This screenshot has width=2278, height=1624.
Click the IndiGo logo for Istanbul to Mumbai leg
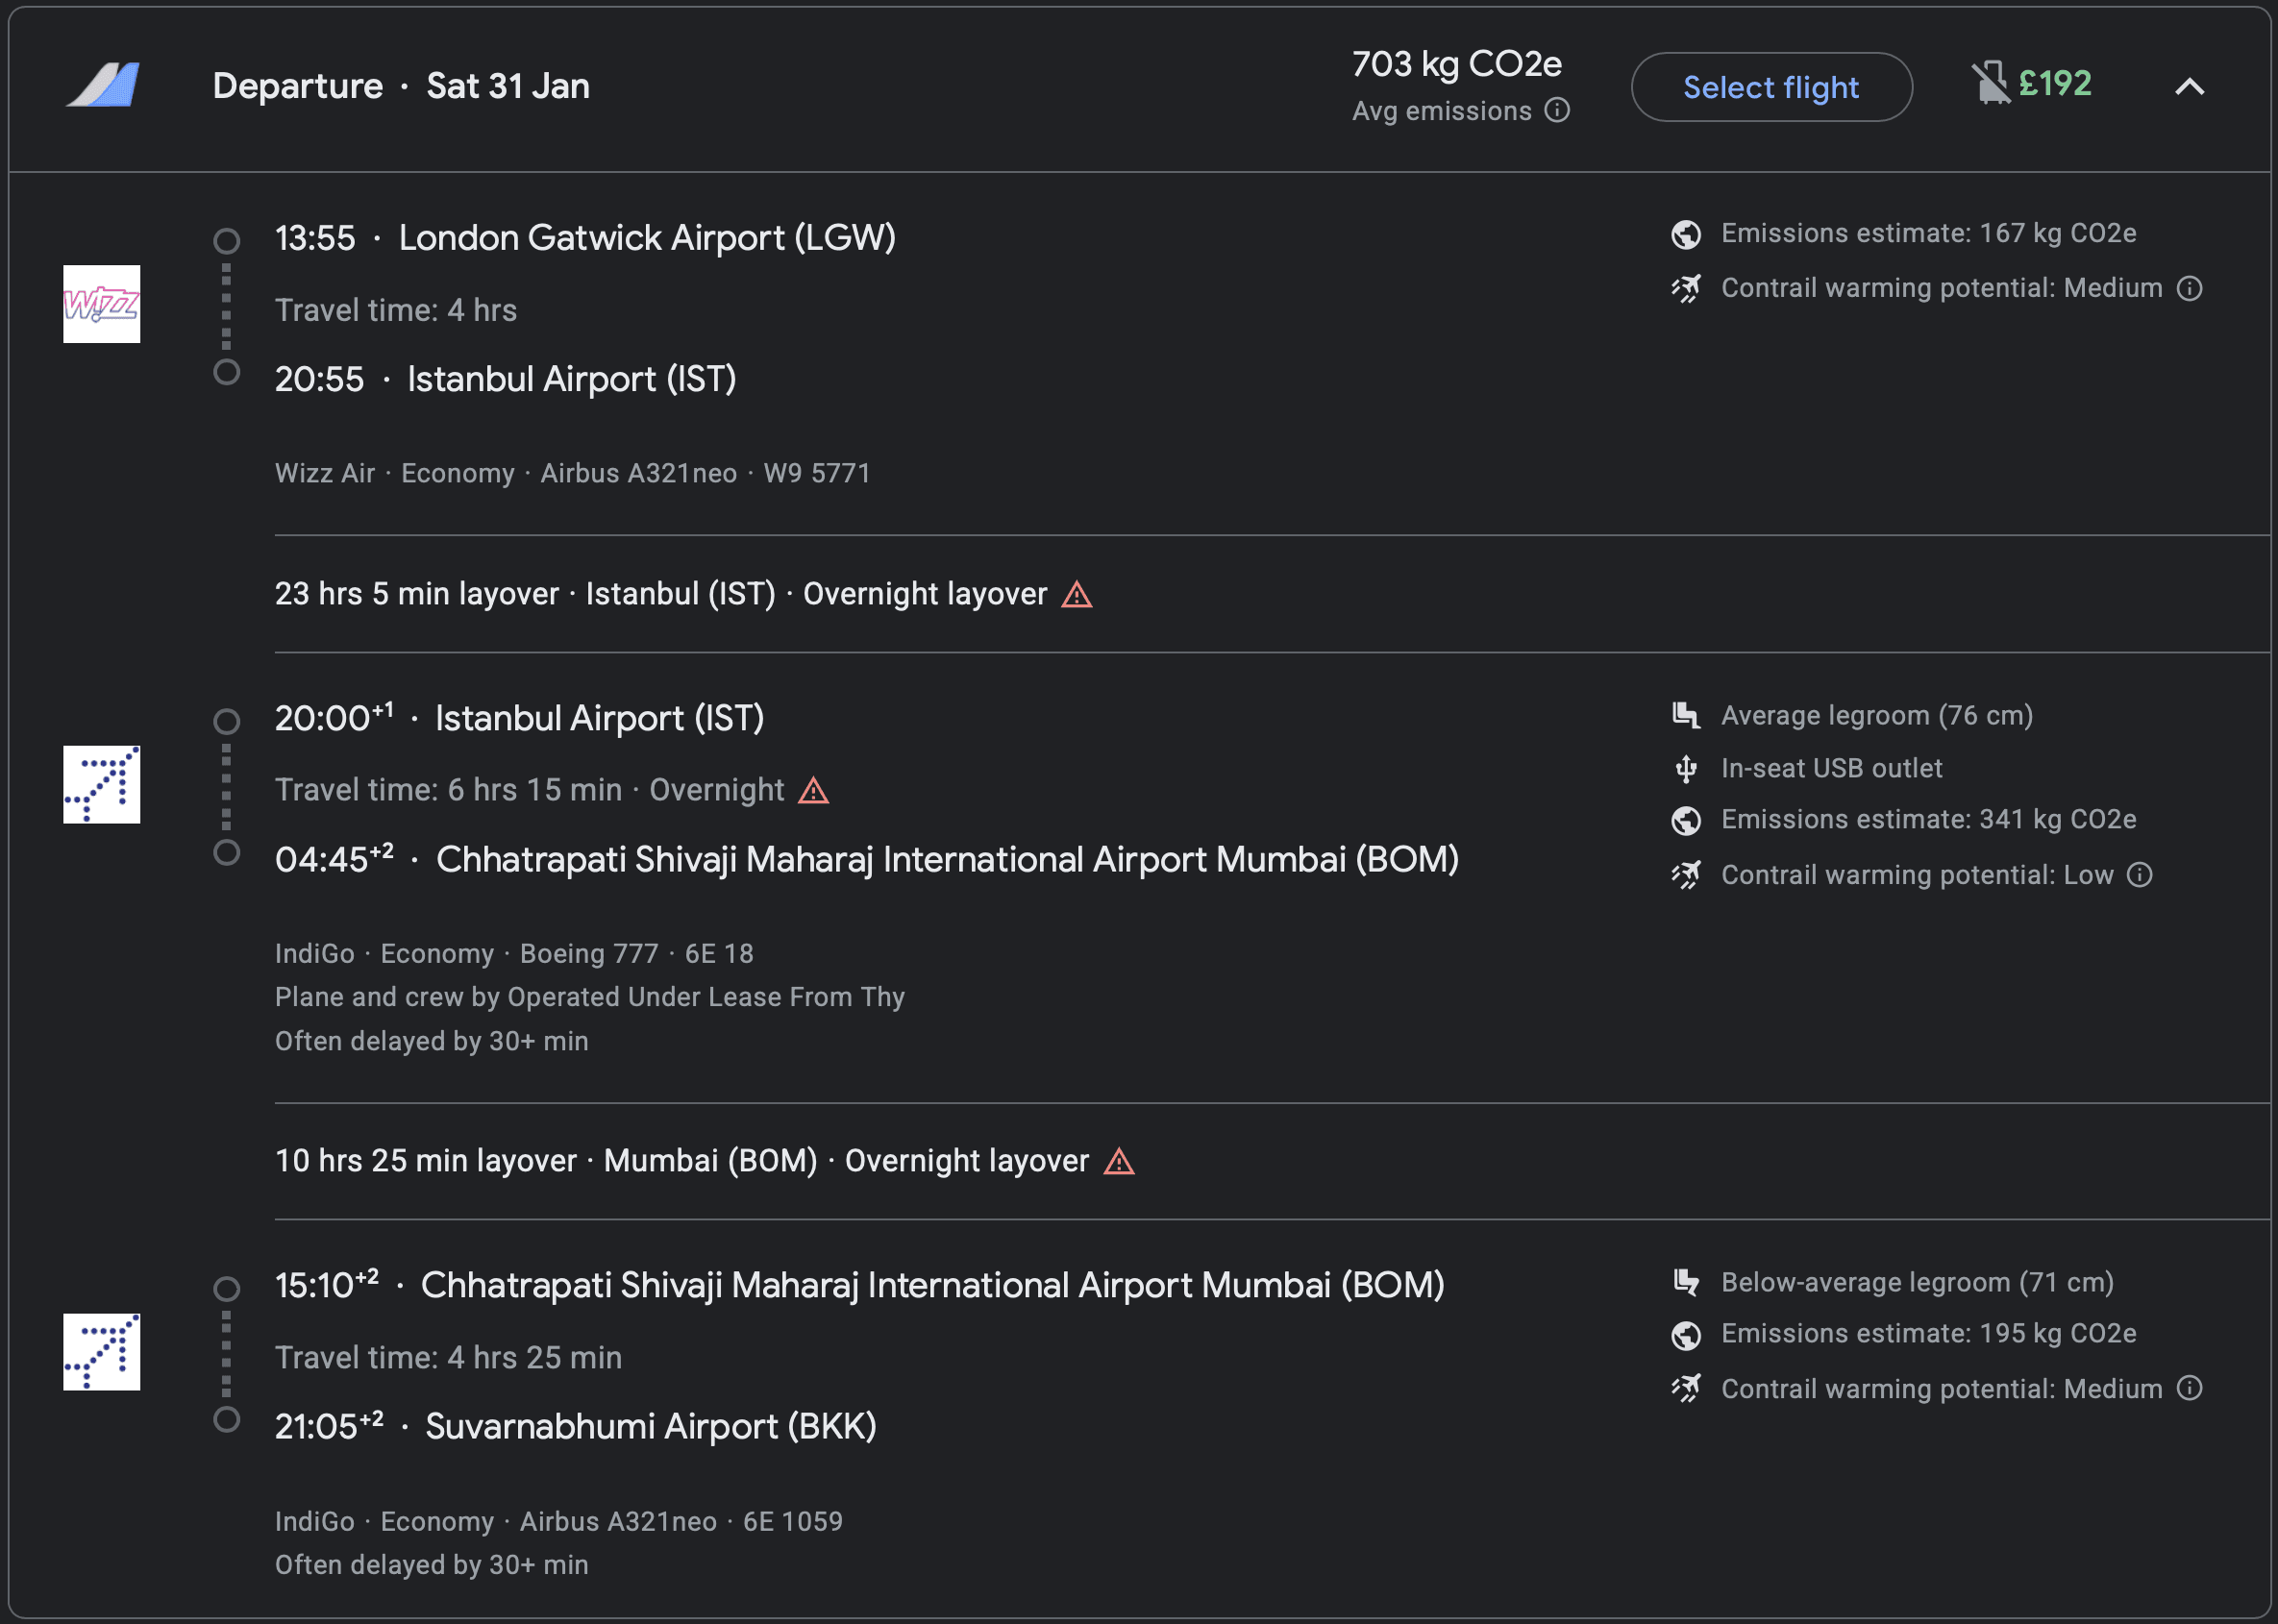pyautogui.click(x=102, y=785)
